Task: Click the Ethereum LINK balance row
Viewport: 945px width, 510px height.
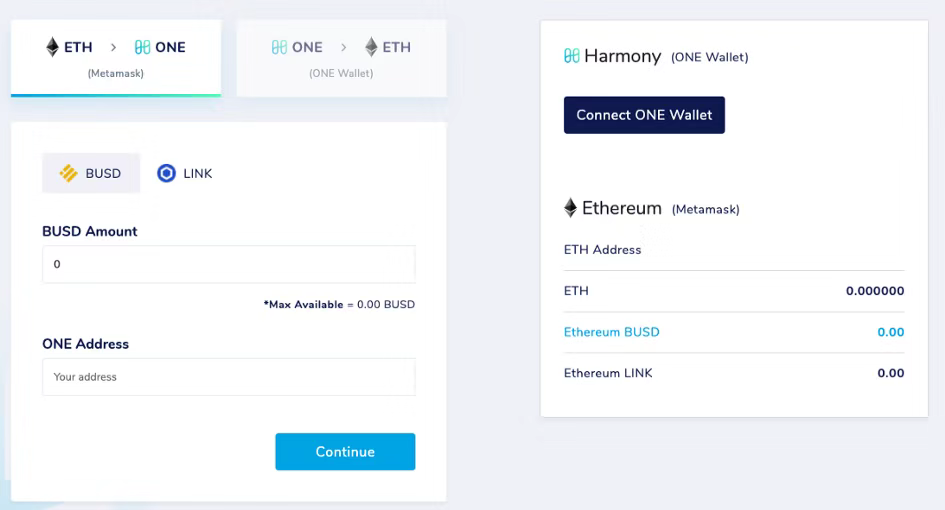Action: tap(734, 373)
